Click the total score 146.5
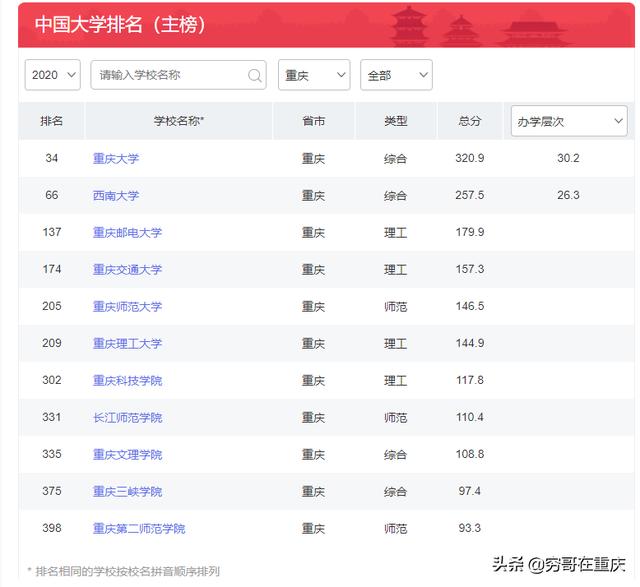Screen dimensions: 640x587 [470, 306]
